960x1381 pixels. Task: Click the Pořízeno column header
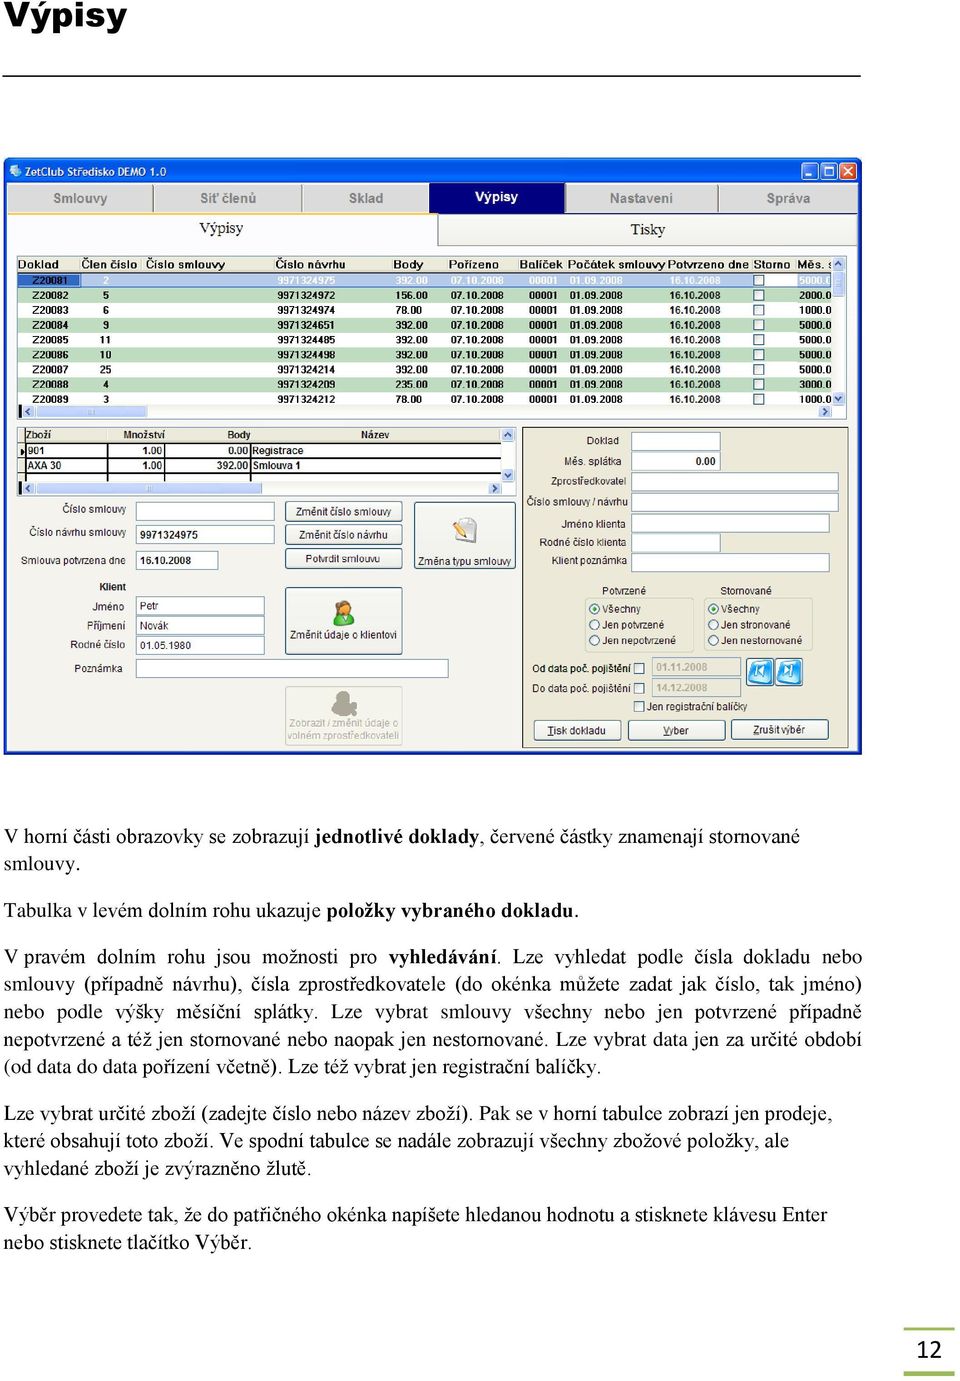(474, 264)
